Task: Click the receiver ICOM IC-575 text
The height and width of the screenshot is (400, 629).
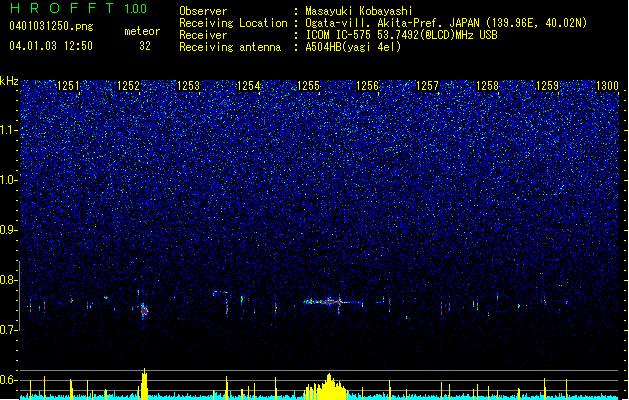Action: pyautogui.click(x=401, y=35)
